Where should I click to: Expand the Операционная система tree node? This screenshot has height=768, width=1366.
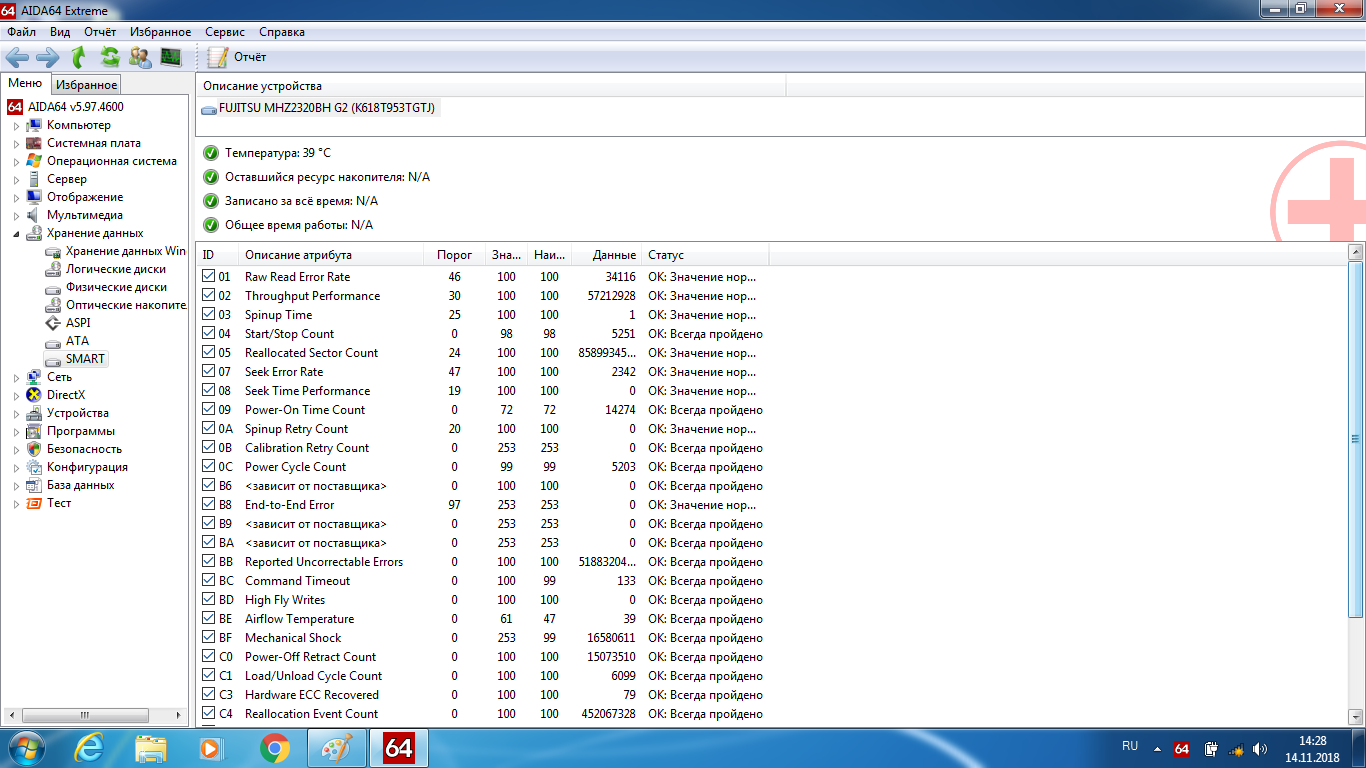[x=16, y=162]
